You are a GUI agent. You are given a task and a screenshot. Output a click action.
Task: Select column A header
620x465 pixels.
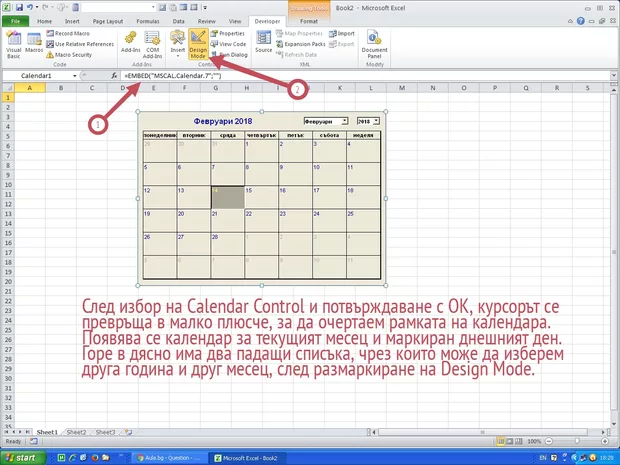click(30, 88)
